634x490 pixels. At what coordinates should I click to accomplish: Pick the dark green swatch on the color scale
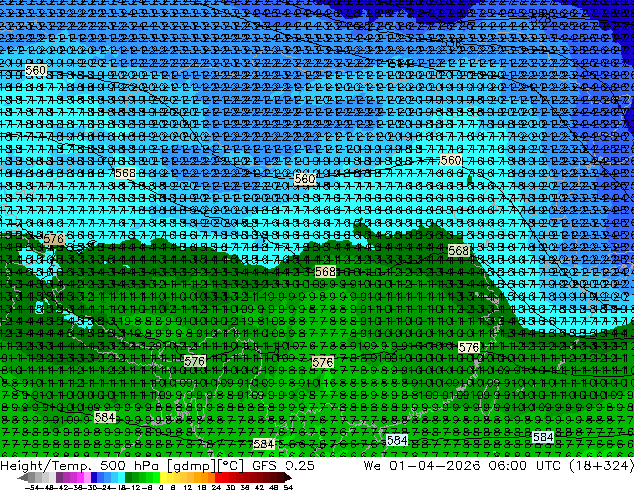[x=128, y=478]
